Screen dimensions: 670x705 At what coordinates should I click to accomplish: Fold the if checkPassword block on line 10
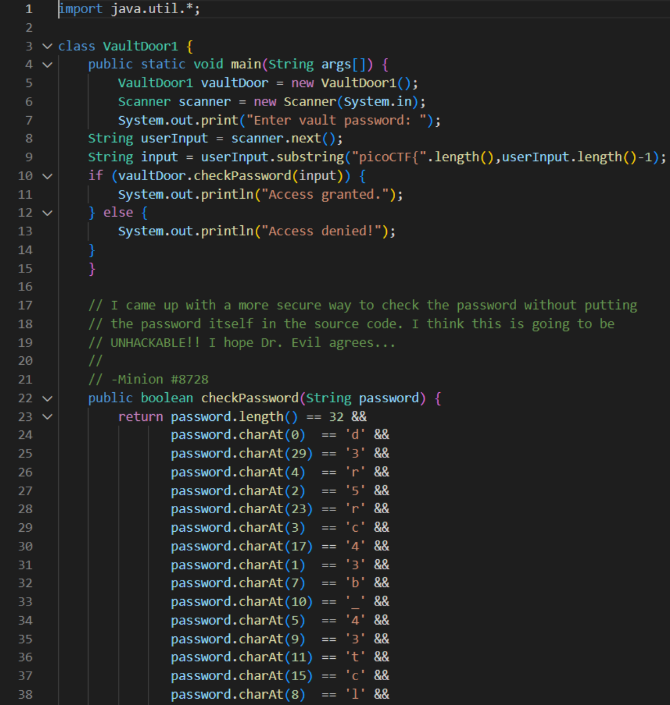[x=47, y=176]
